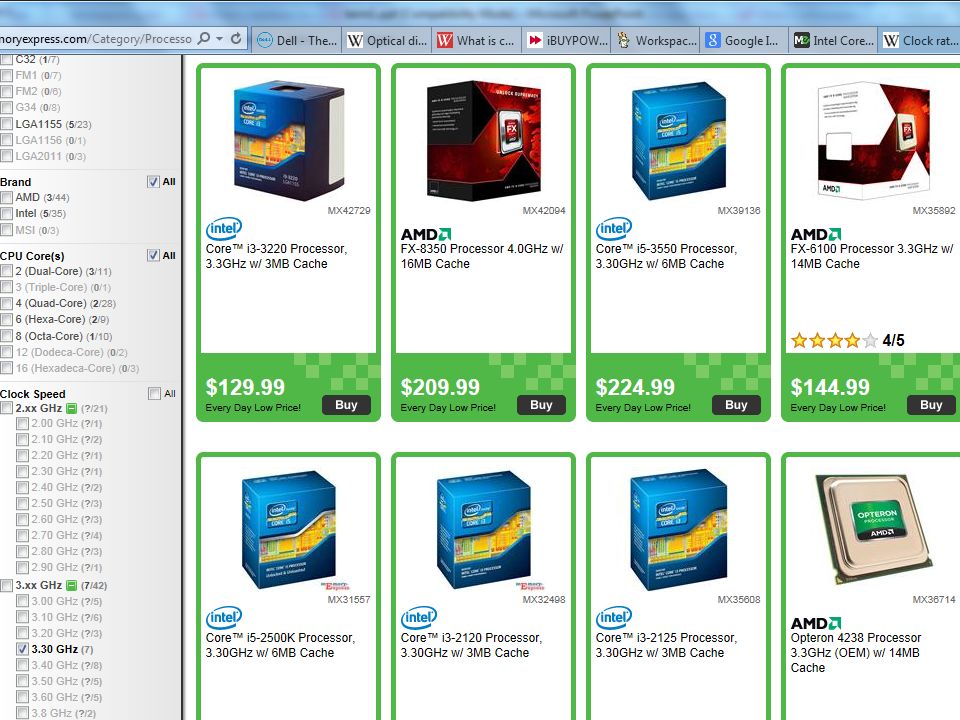This screenshot has height=720, width=960.
Task: Switch to the Optical di... Wikipedia tab
Action: coord(387,41)
